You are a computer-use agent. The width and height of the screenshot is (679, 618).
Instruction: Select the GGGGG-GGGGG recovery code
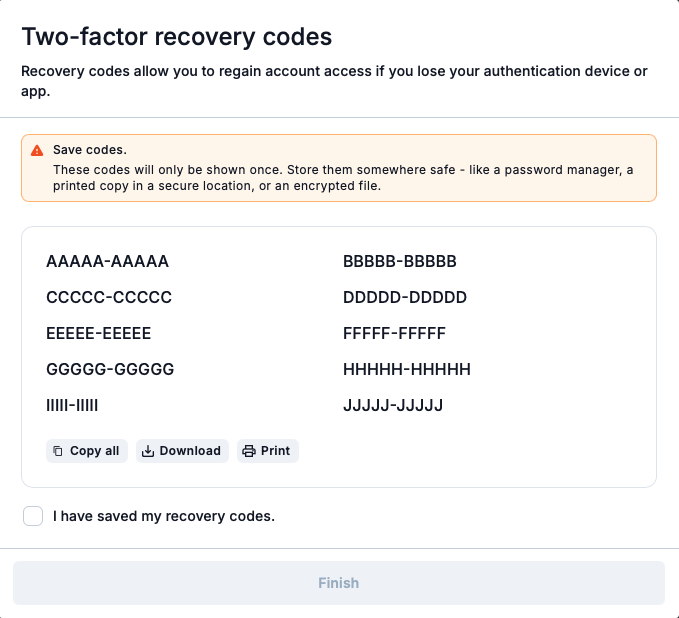(x=110, y=369)
